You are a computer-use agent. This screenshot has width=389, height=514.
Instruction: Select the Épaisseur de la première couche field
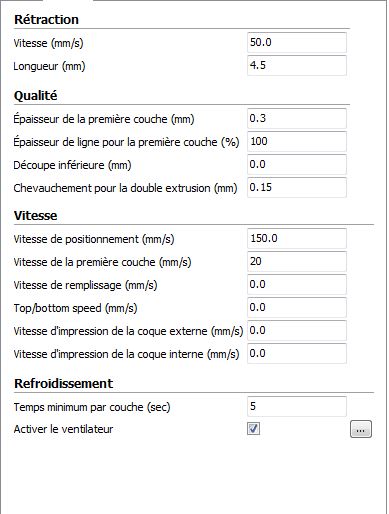(x=297, y=118)
